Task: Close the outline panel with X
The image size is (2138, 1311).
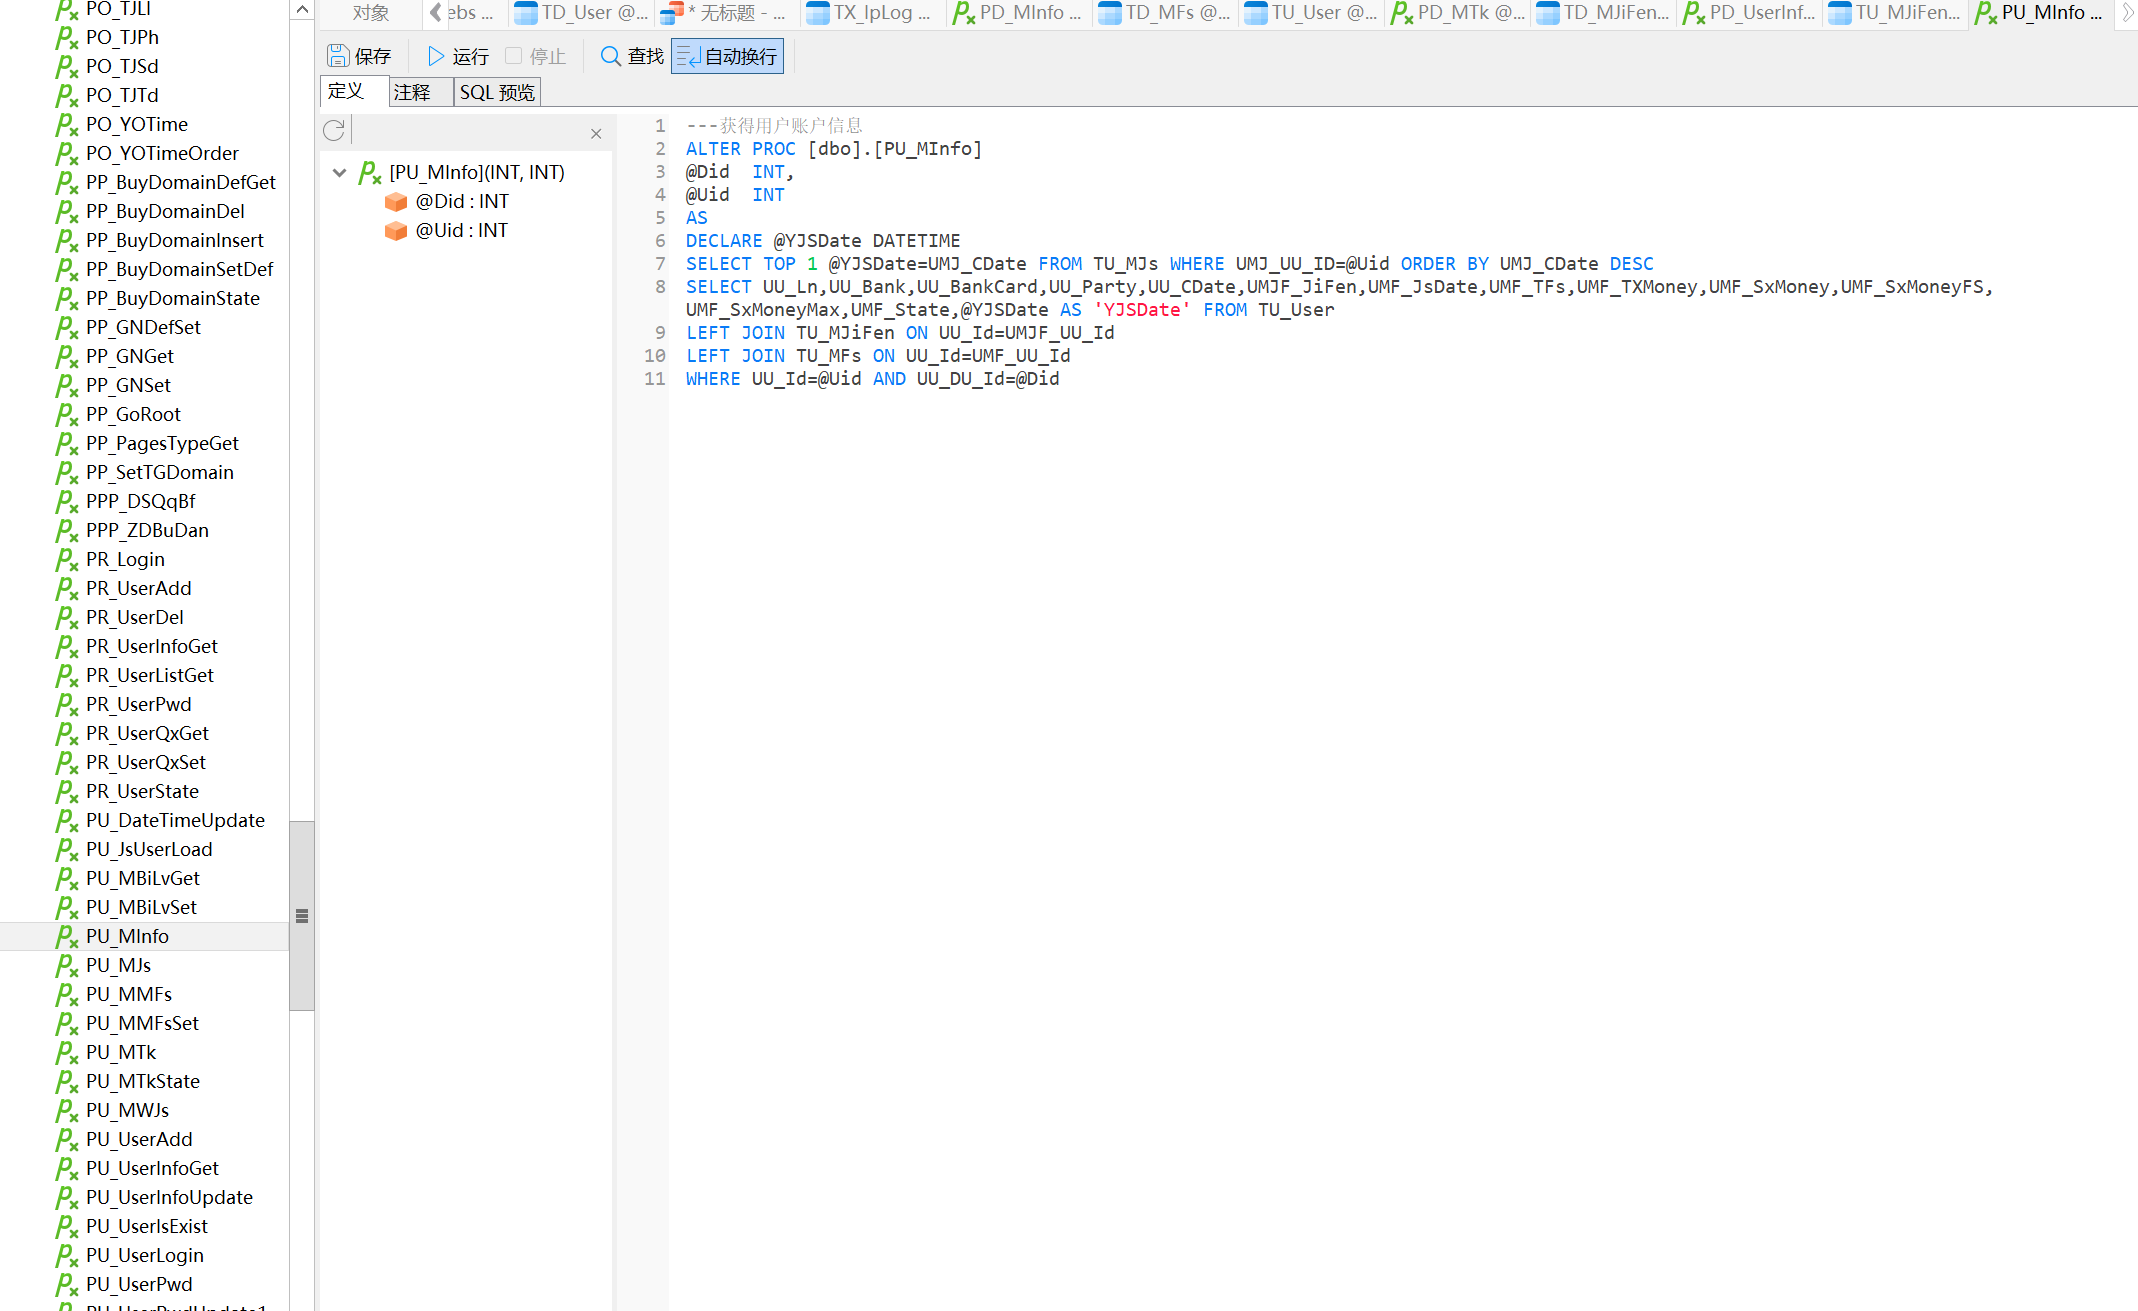Action: (596, 134)
